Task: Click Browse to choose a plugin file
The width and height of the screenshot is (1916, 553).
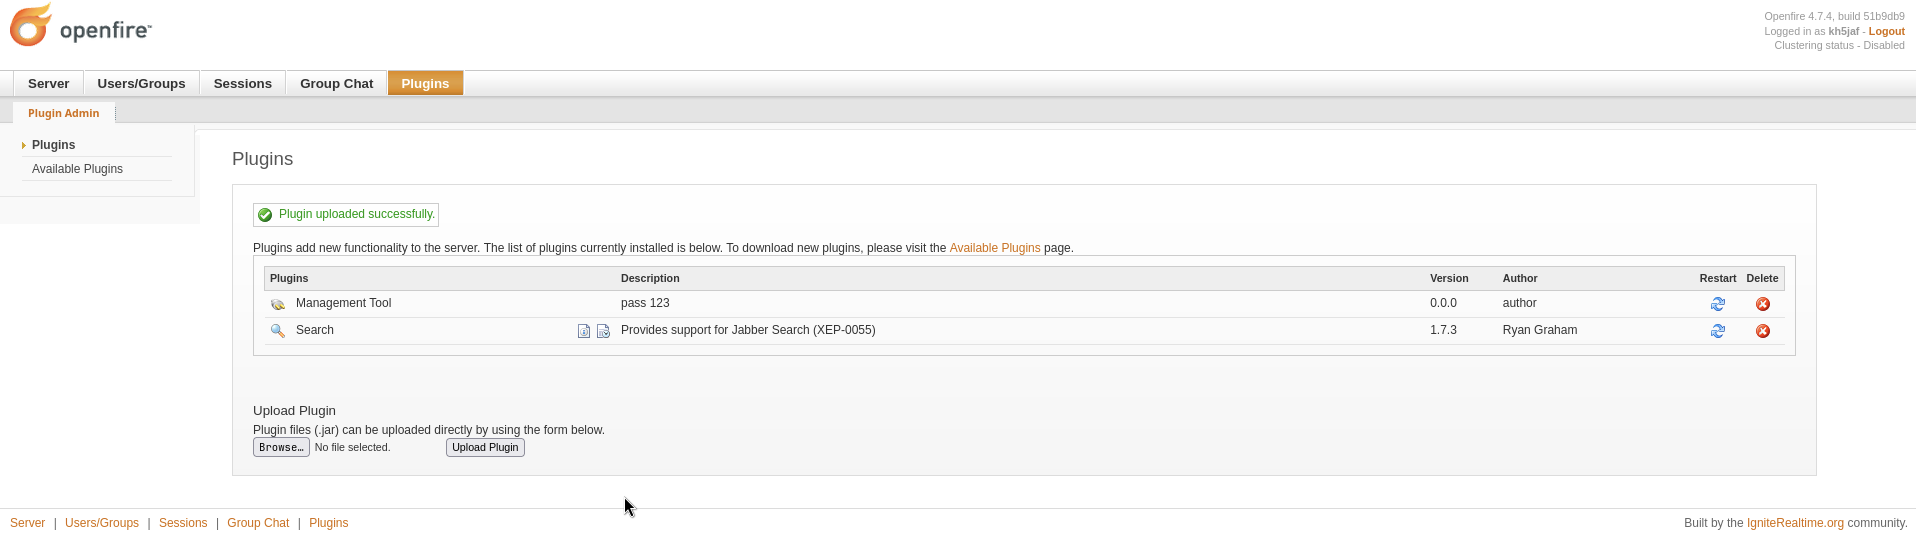Action: coord(281,448)
